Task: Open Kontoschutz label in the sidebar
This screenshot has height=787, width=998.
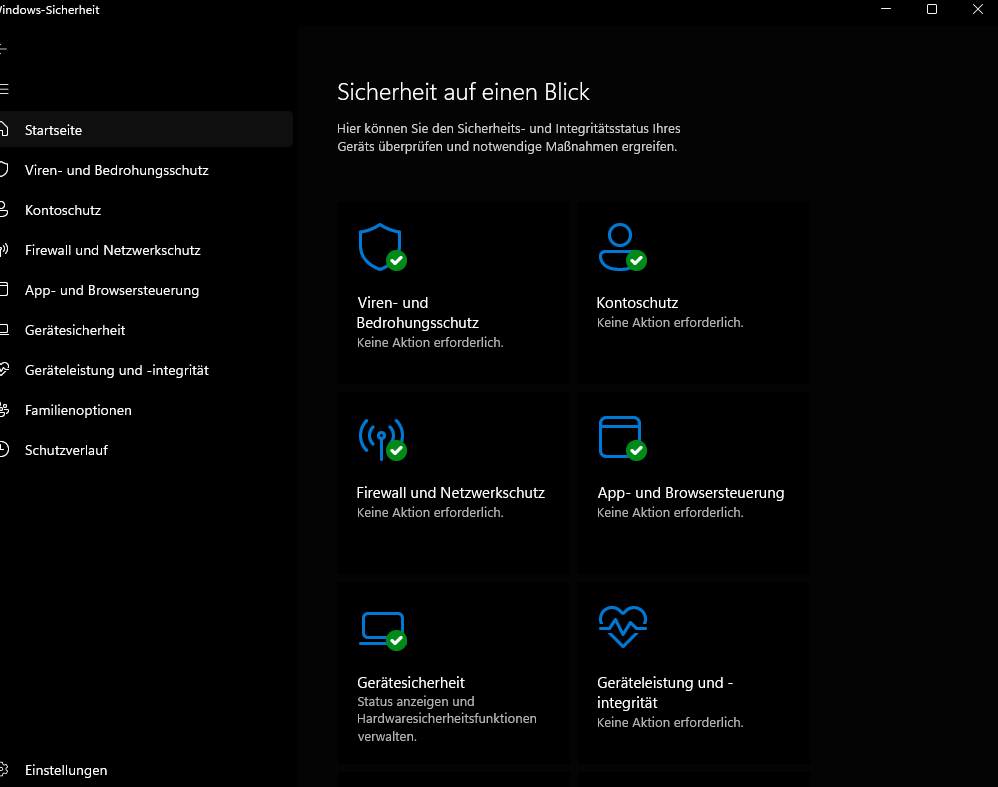Action: tap(63, 210)
